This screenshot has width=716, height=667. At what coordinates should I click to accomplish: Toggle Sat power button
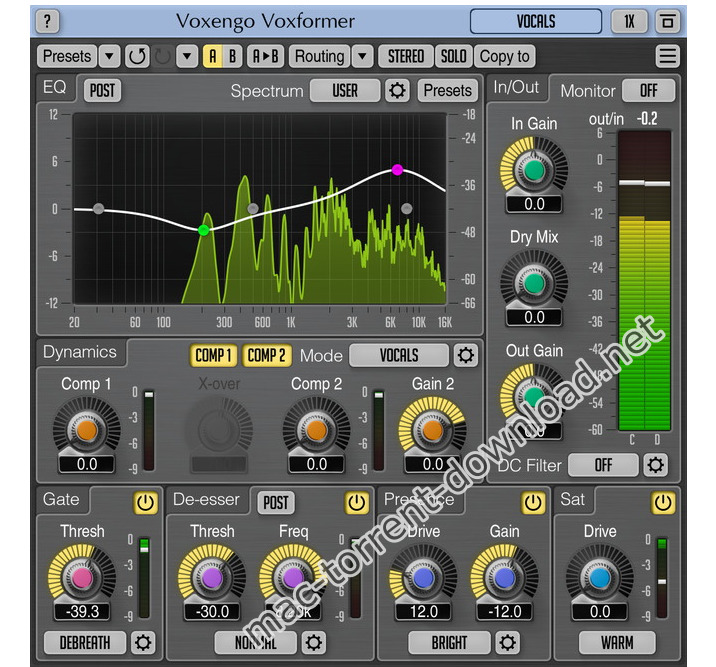pos(663,503)
